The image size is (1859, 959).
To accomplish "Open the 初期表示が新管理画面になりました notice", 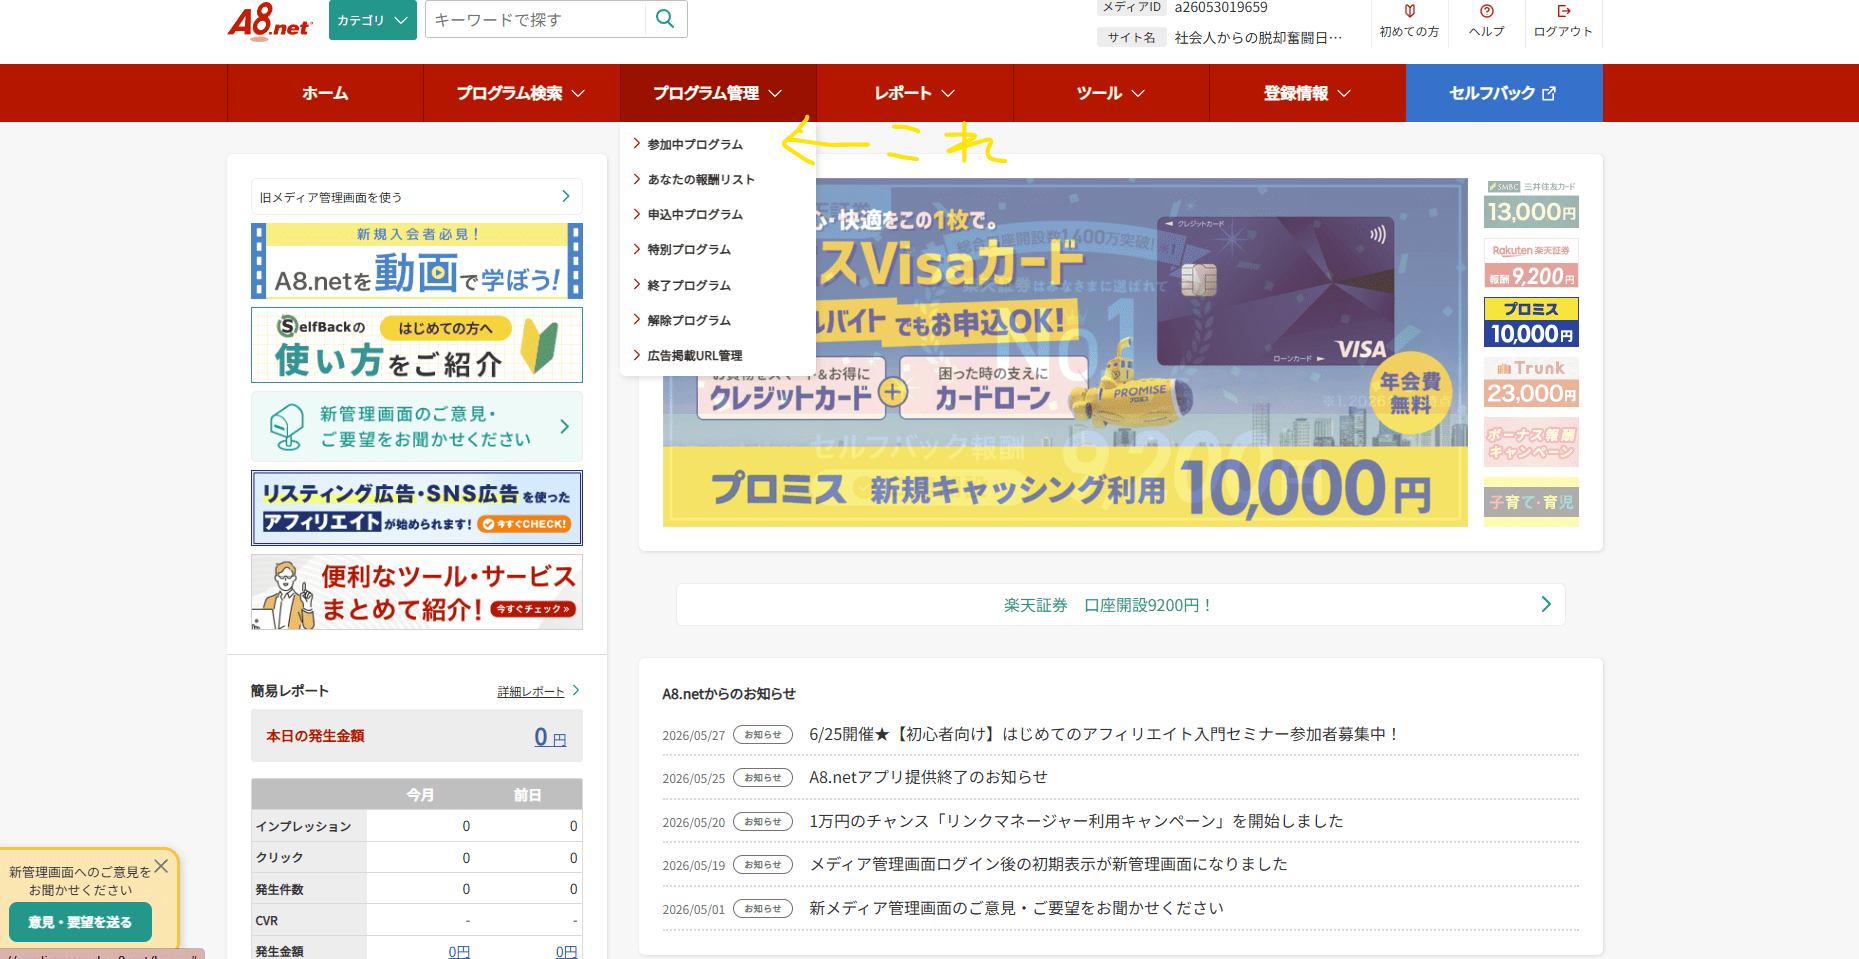I will coord(1048,864).
